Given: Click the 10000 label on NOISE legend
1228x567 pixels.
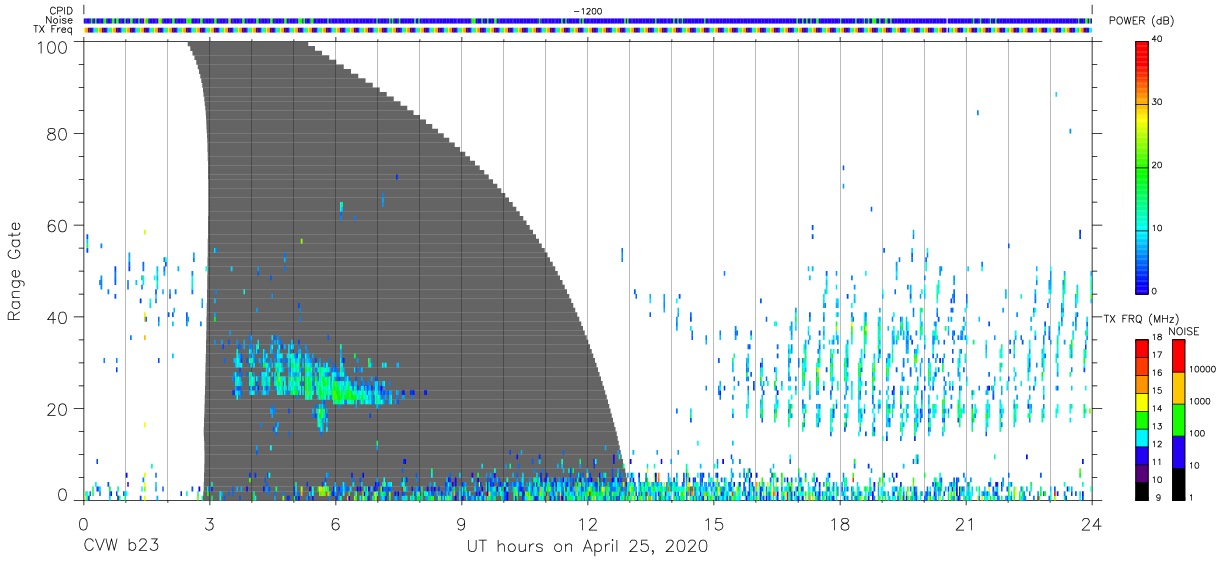Looking at the screenshot, I should [x=1201, y=370].
